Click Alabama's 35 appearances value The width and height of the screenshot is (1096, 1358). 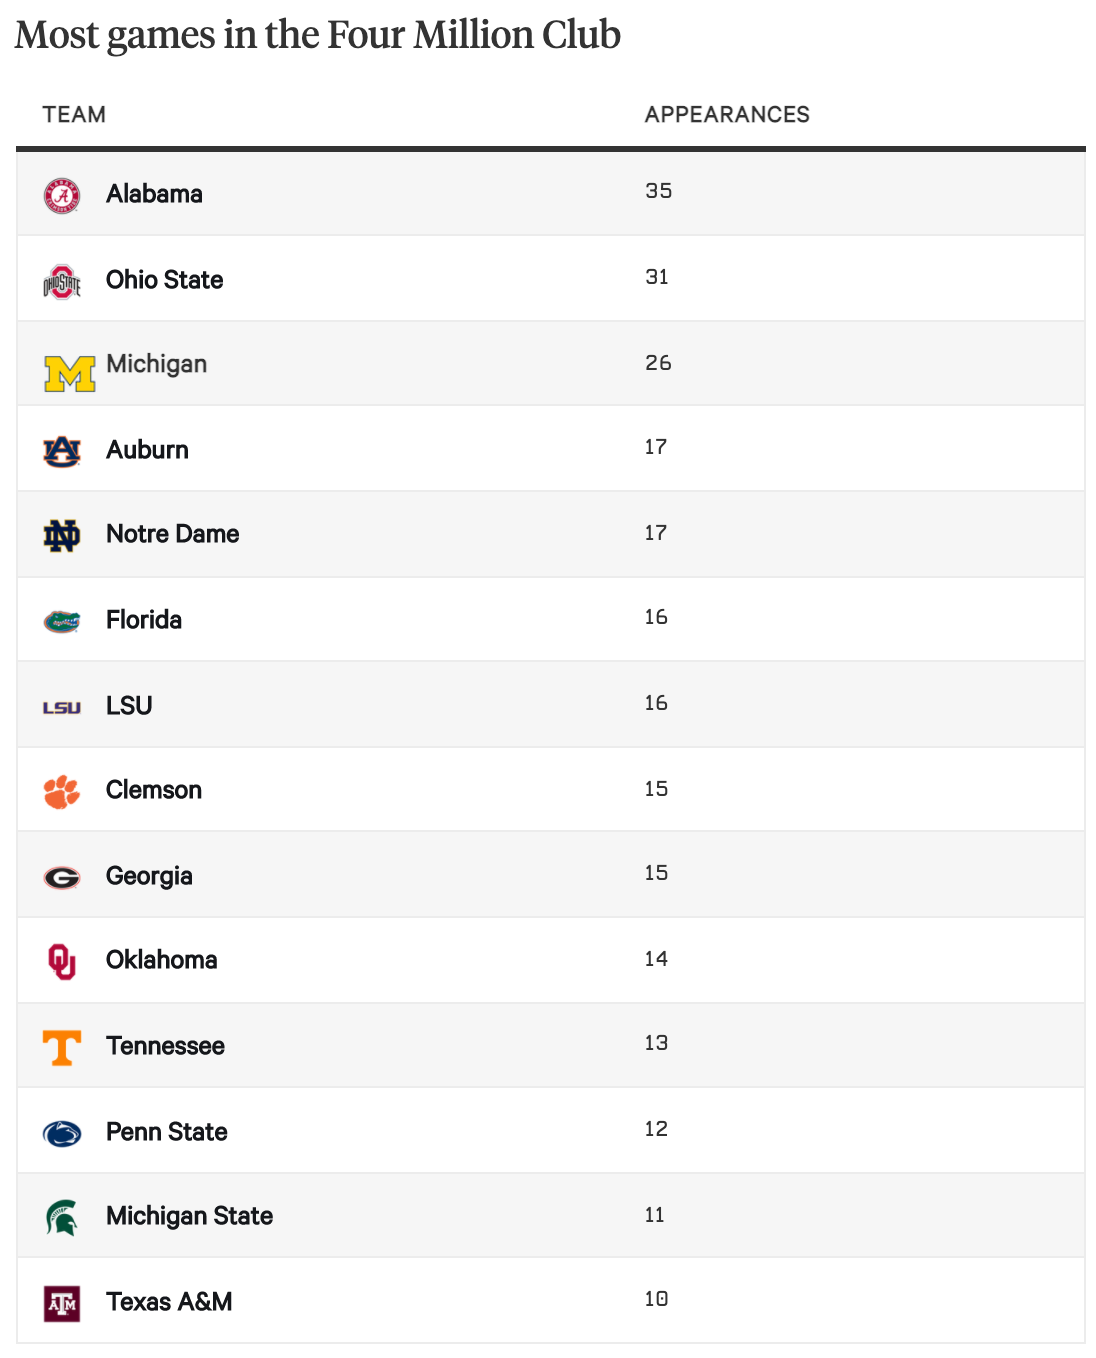[658, 191]
